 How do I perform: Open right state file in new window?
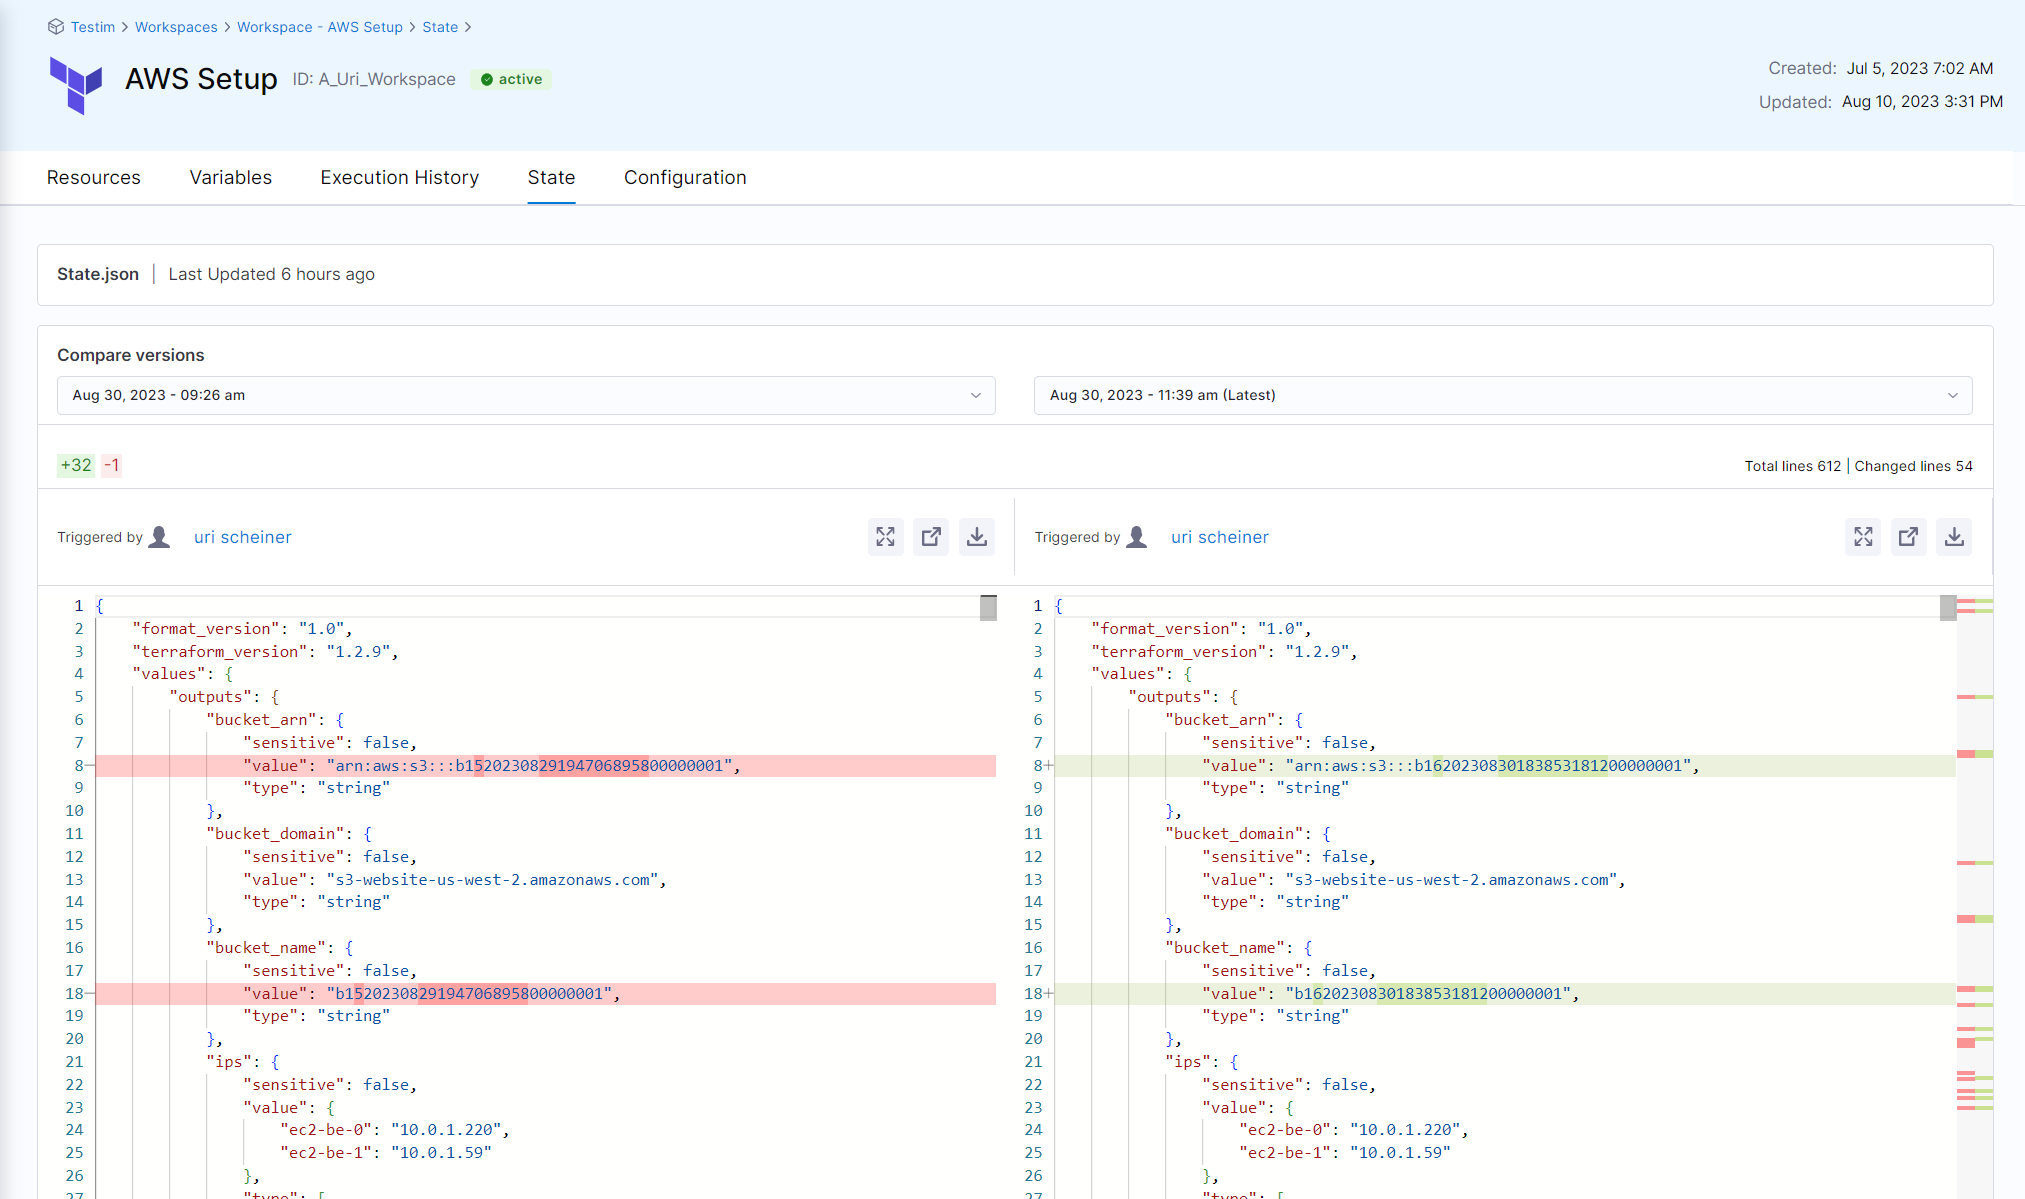pyautogui.click(x=1908, y=537)
